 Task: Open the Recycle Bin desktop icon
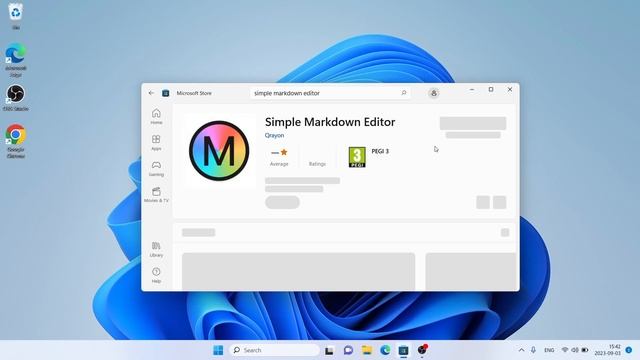click(x=16, y=16)
